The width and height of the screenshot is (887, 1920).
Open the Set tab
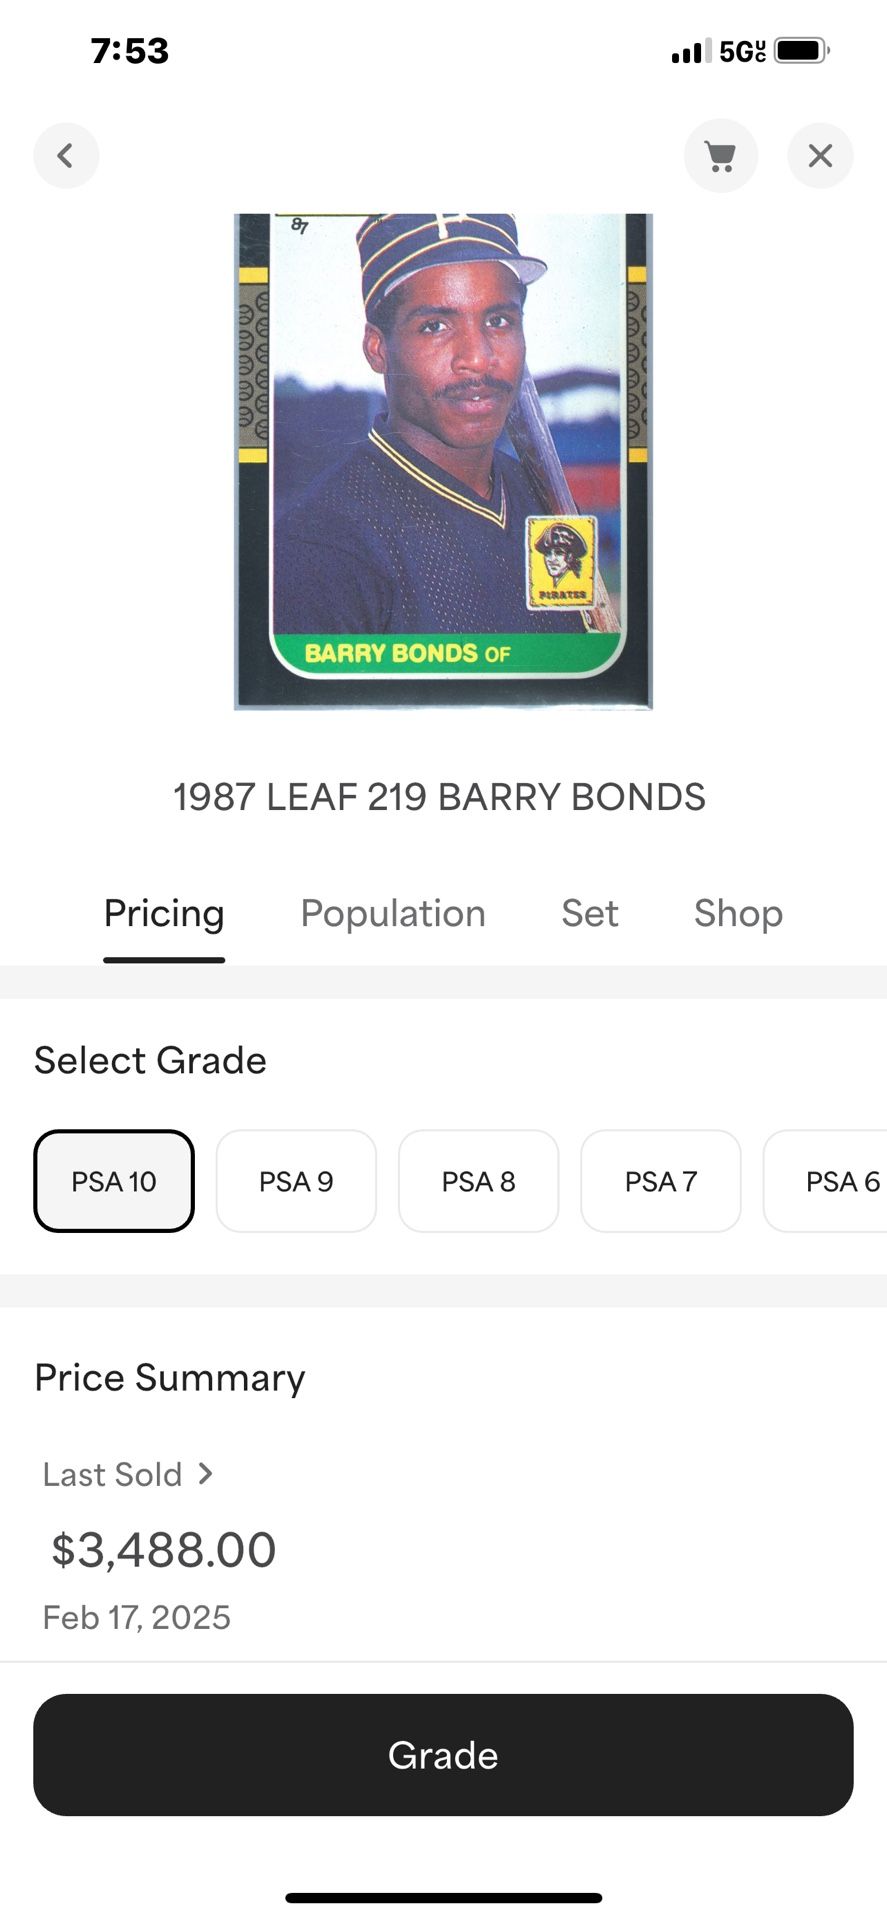[x=590, y=913]
